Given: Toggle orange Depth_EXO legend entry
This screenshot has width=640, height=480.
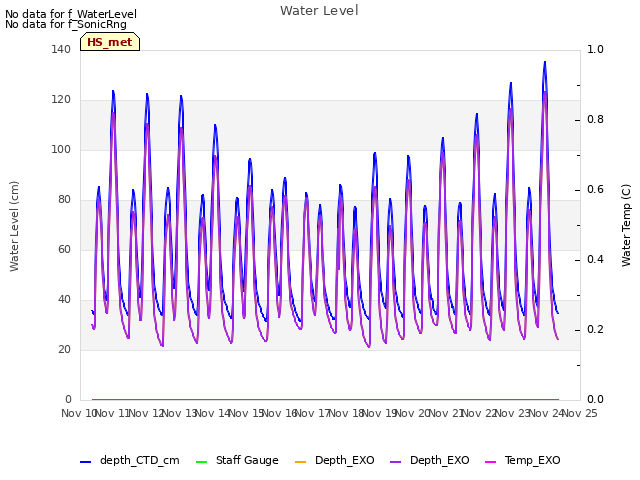Looking at the screenshot, I should (334, 460).
